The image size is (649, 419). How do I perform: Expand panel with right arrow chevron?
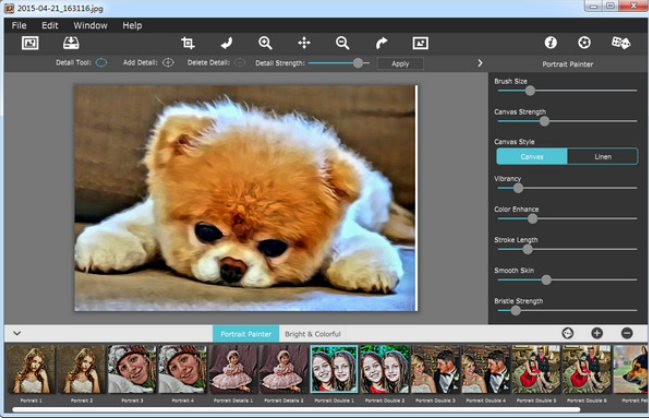pos(480,63)
